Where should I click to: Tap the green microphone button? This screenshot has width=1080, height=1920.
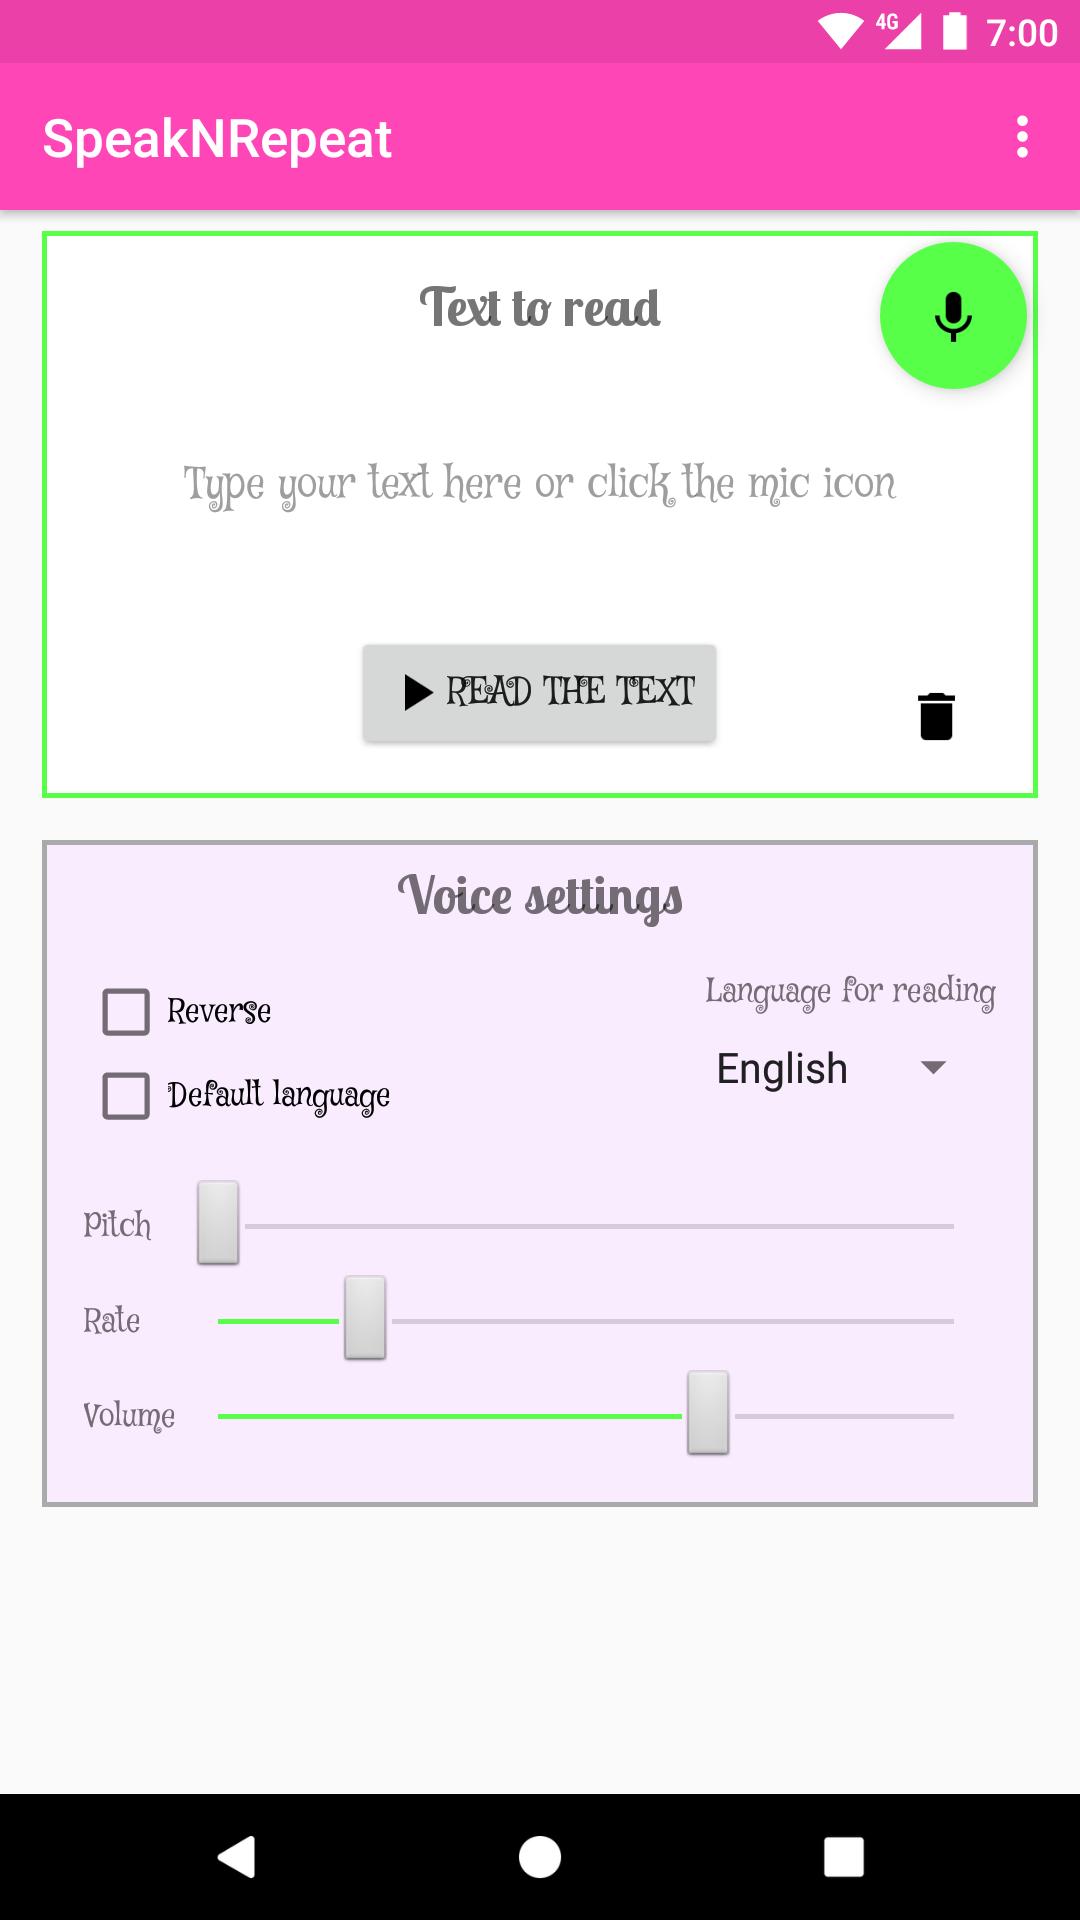click(x=953, y=315)
